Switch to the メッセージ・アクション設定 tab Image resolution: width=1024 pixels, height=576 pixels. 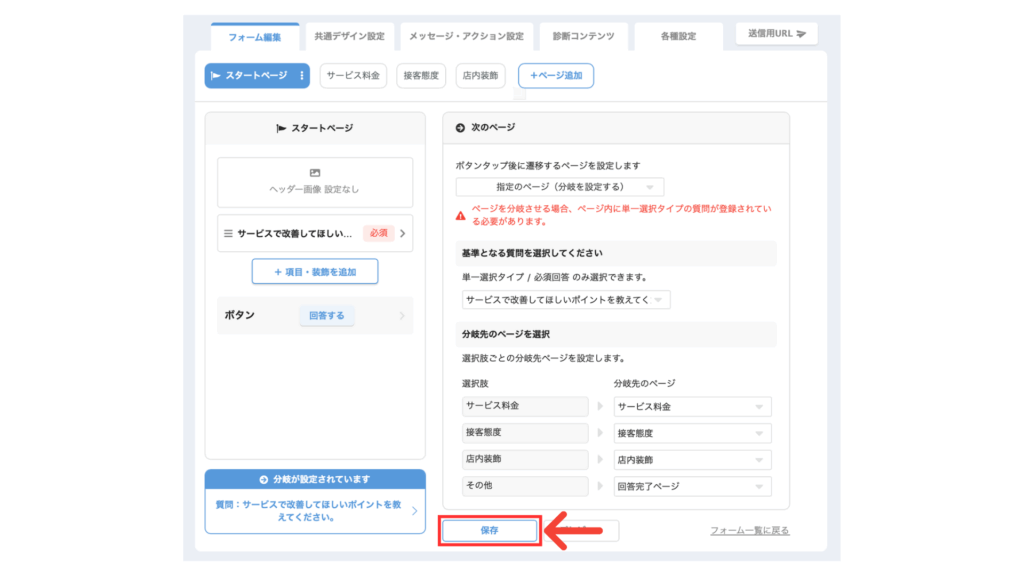click(466, 36)
